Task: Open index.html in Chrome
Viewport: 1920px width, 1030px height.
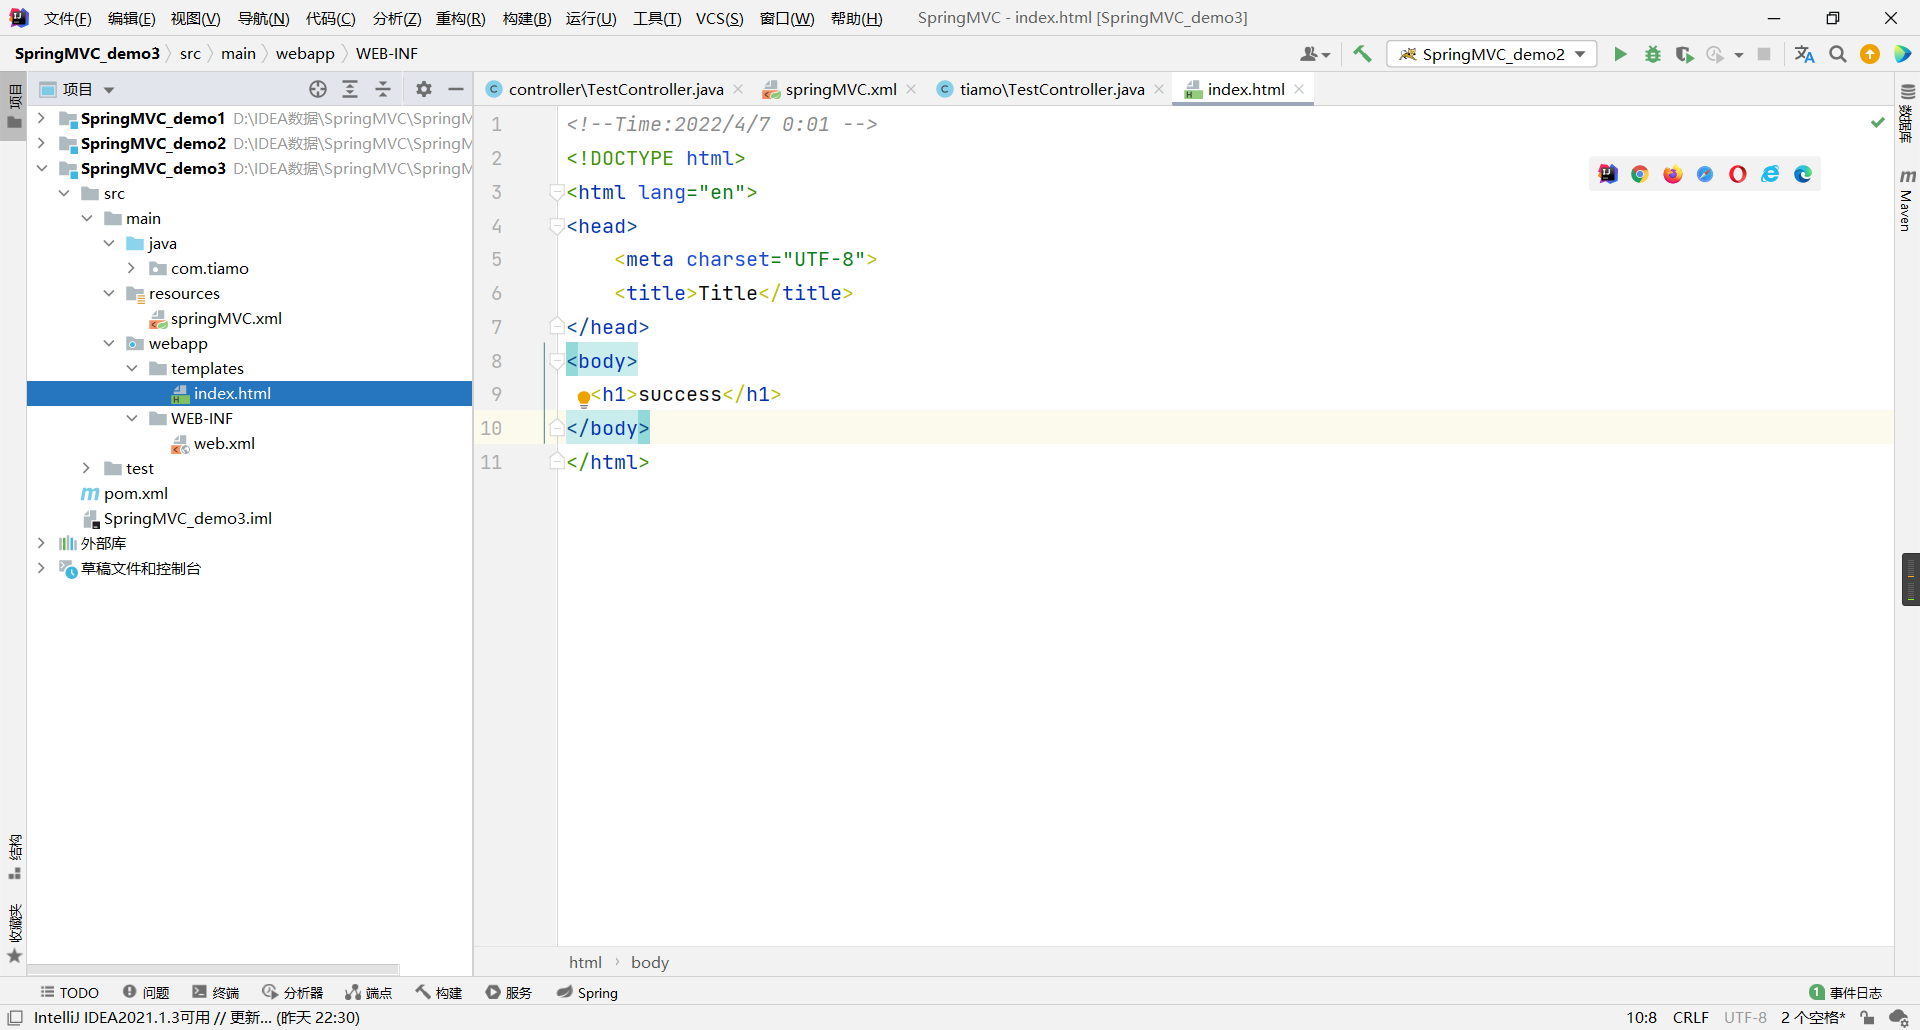Action: coord(1639,173)
